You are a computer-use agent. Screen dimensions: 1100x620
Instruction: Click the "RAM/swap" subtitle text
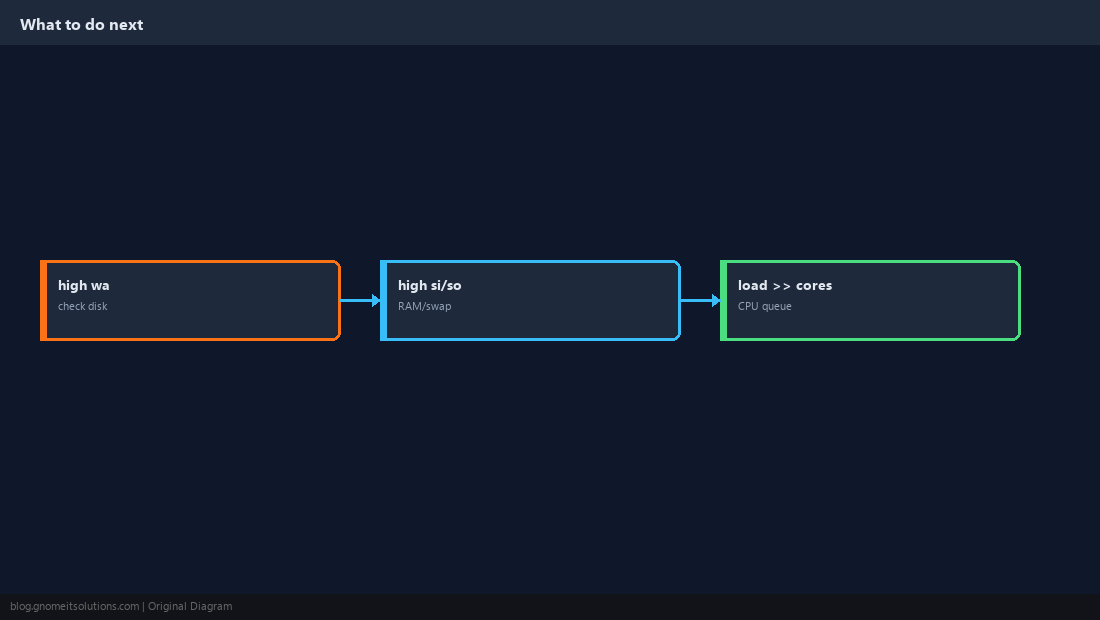click(424, 306)
